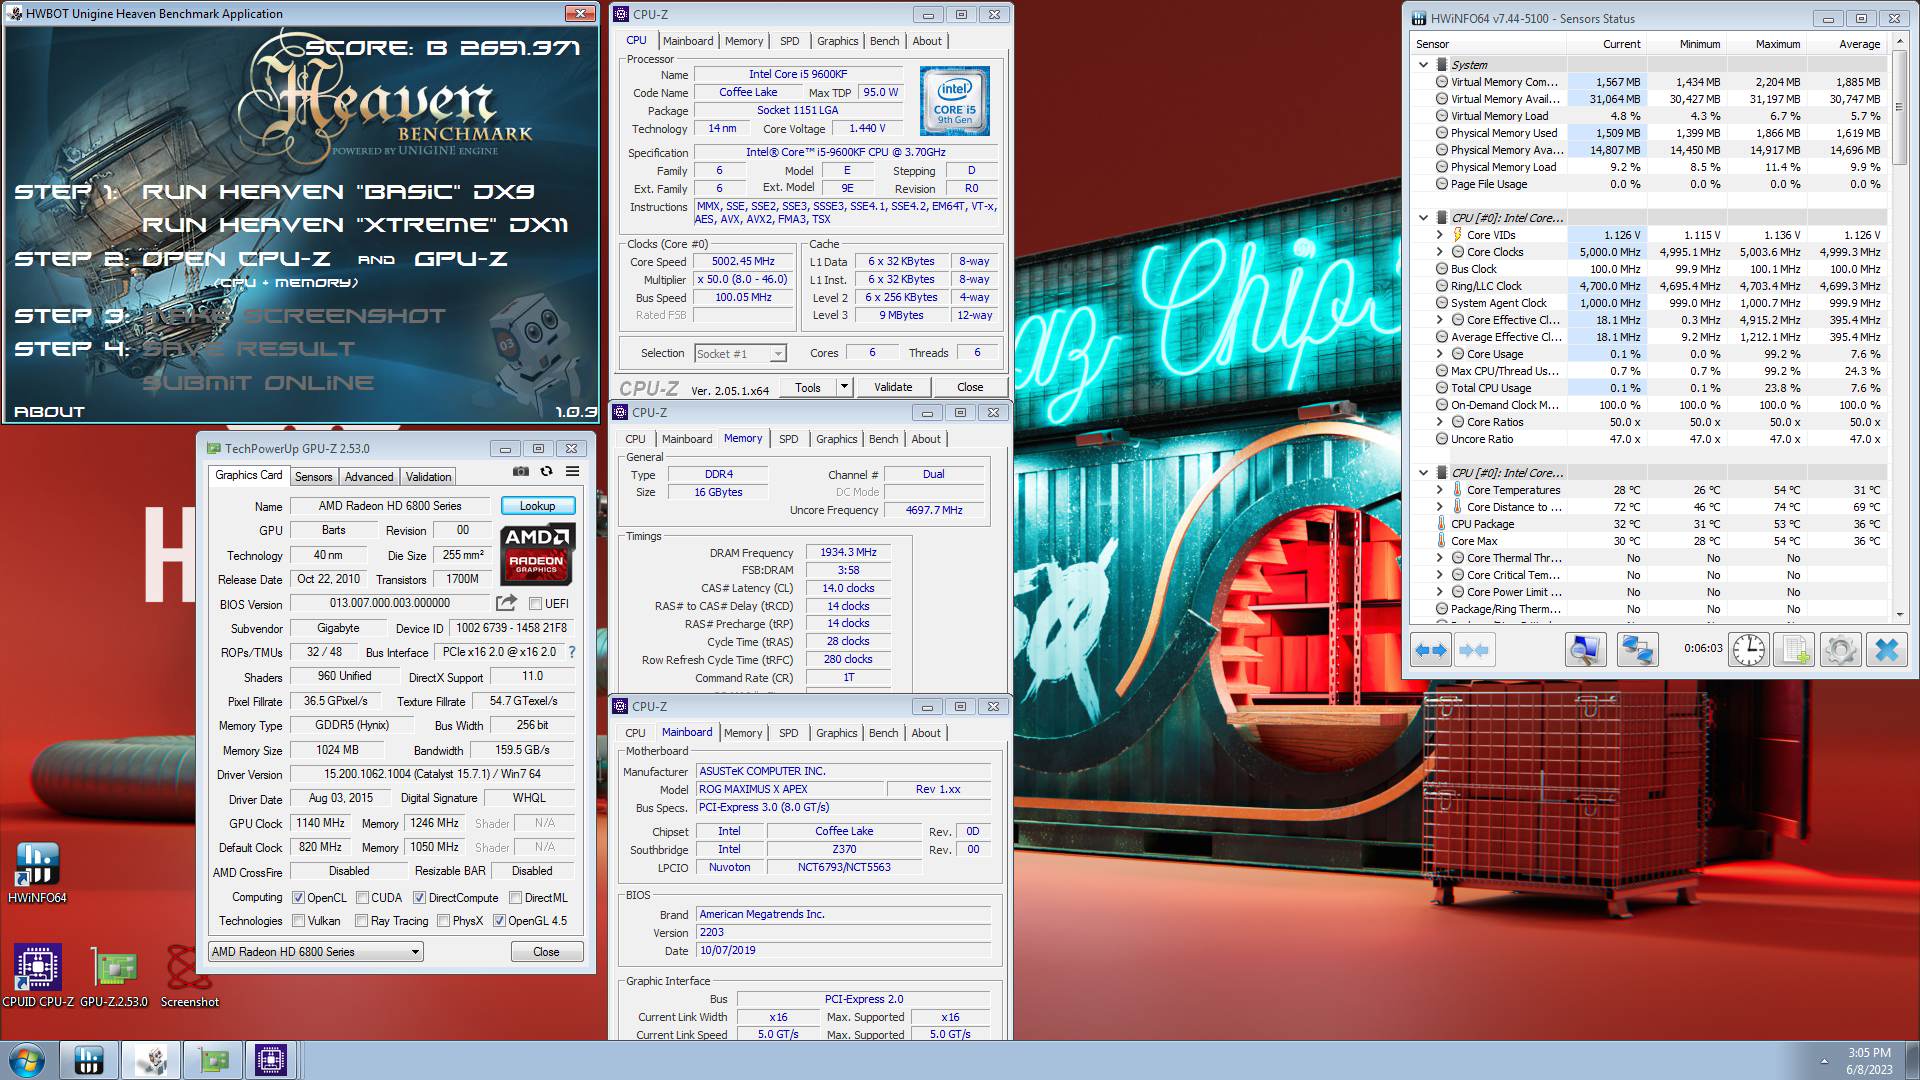The height and width of the screenshot is (1080, 1920).
Task: Open HWiNFO sensor settings gear button
Action: click(x=1840, y=650)
